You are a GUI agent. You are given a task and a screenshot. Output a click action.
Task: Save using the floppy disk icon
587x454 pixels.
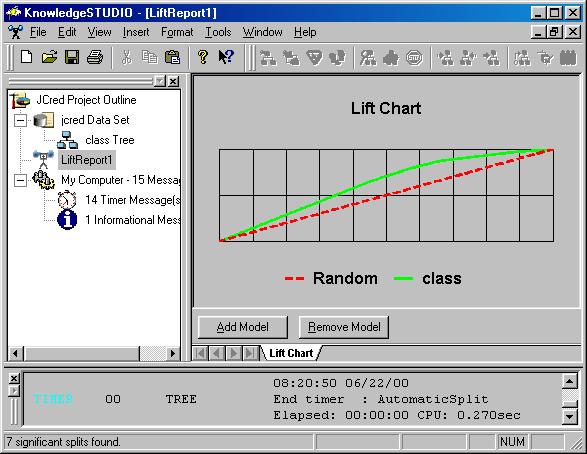[72, 57]
